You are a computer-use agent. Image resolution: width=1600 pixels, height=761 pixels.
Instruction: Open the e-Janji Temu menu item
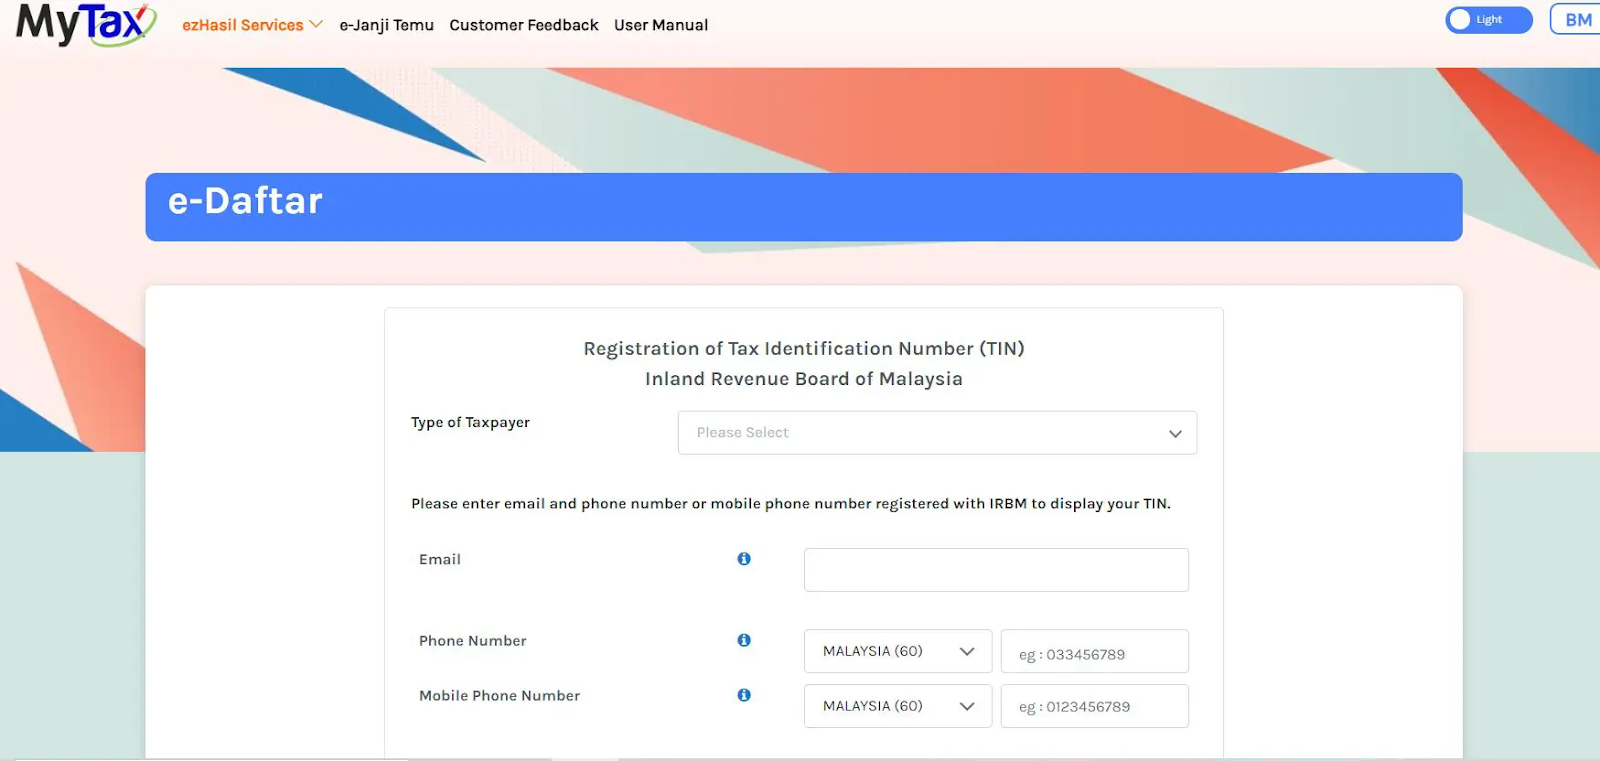[x=386, y=25]
